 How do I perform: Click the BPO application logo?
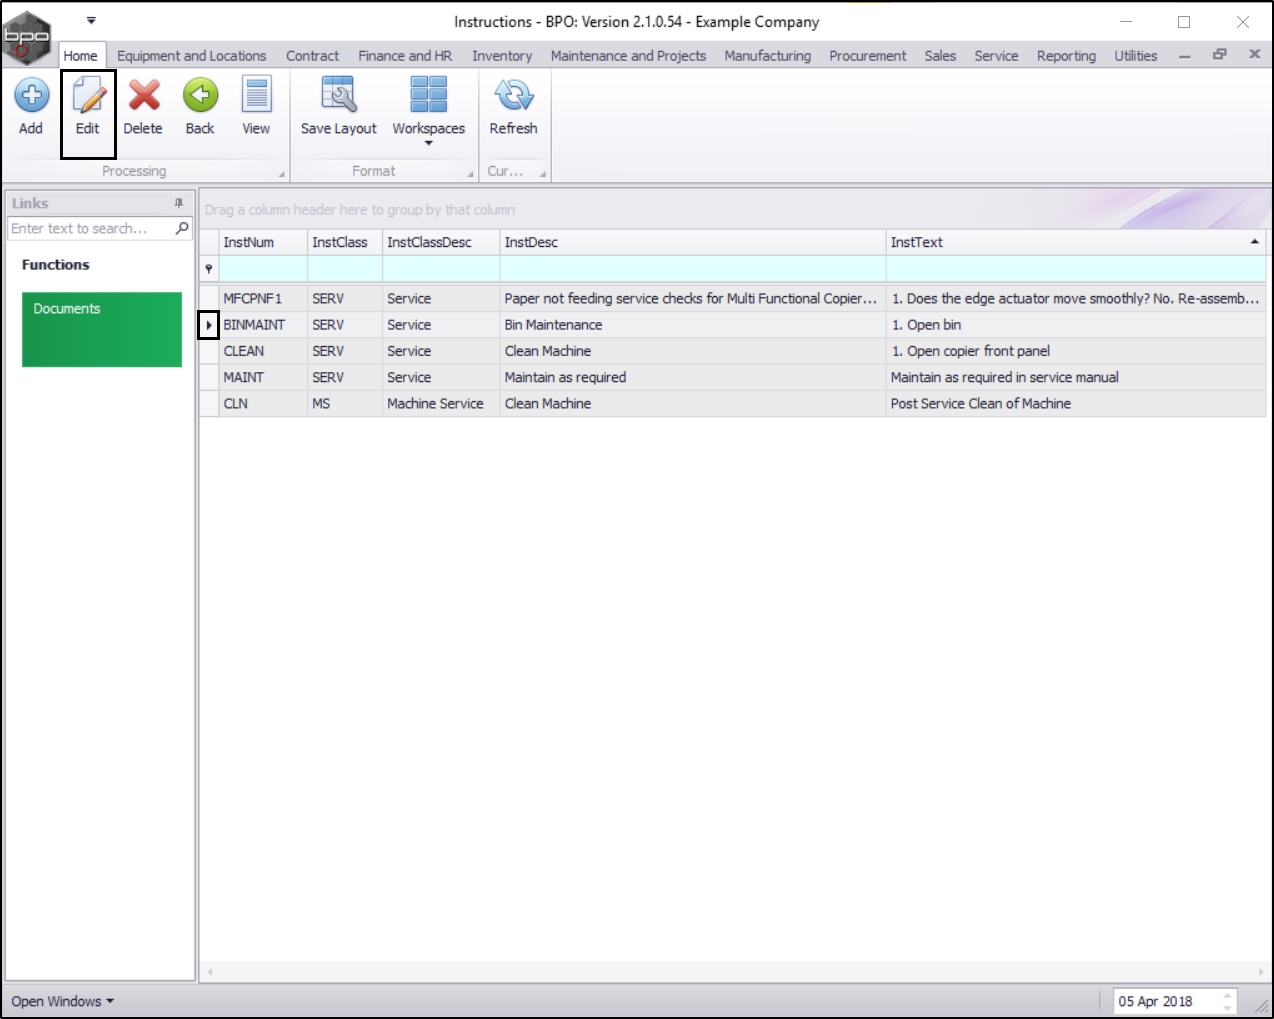pos(27,37)
